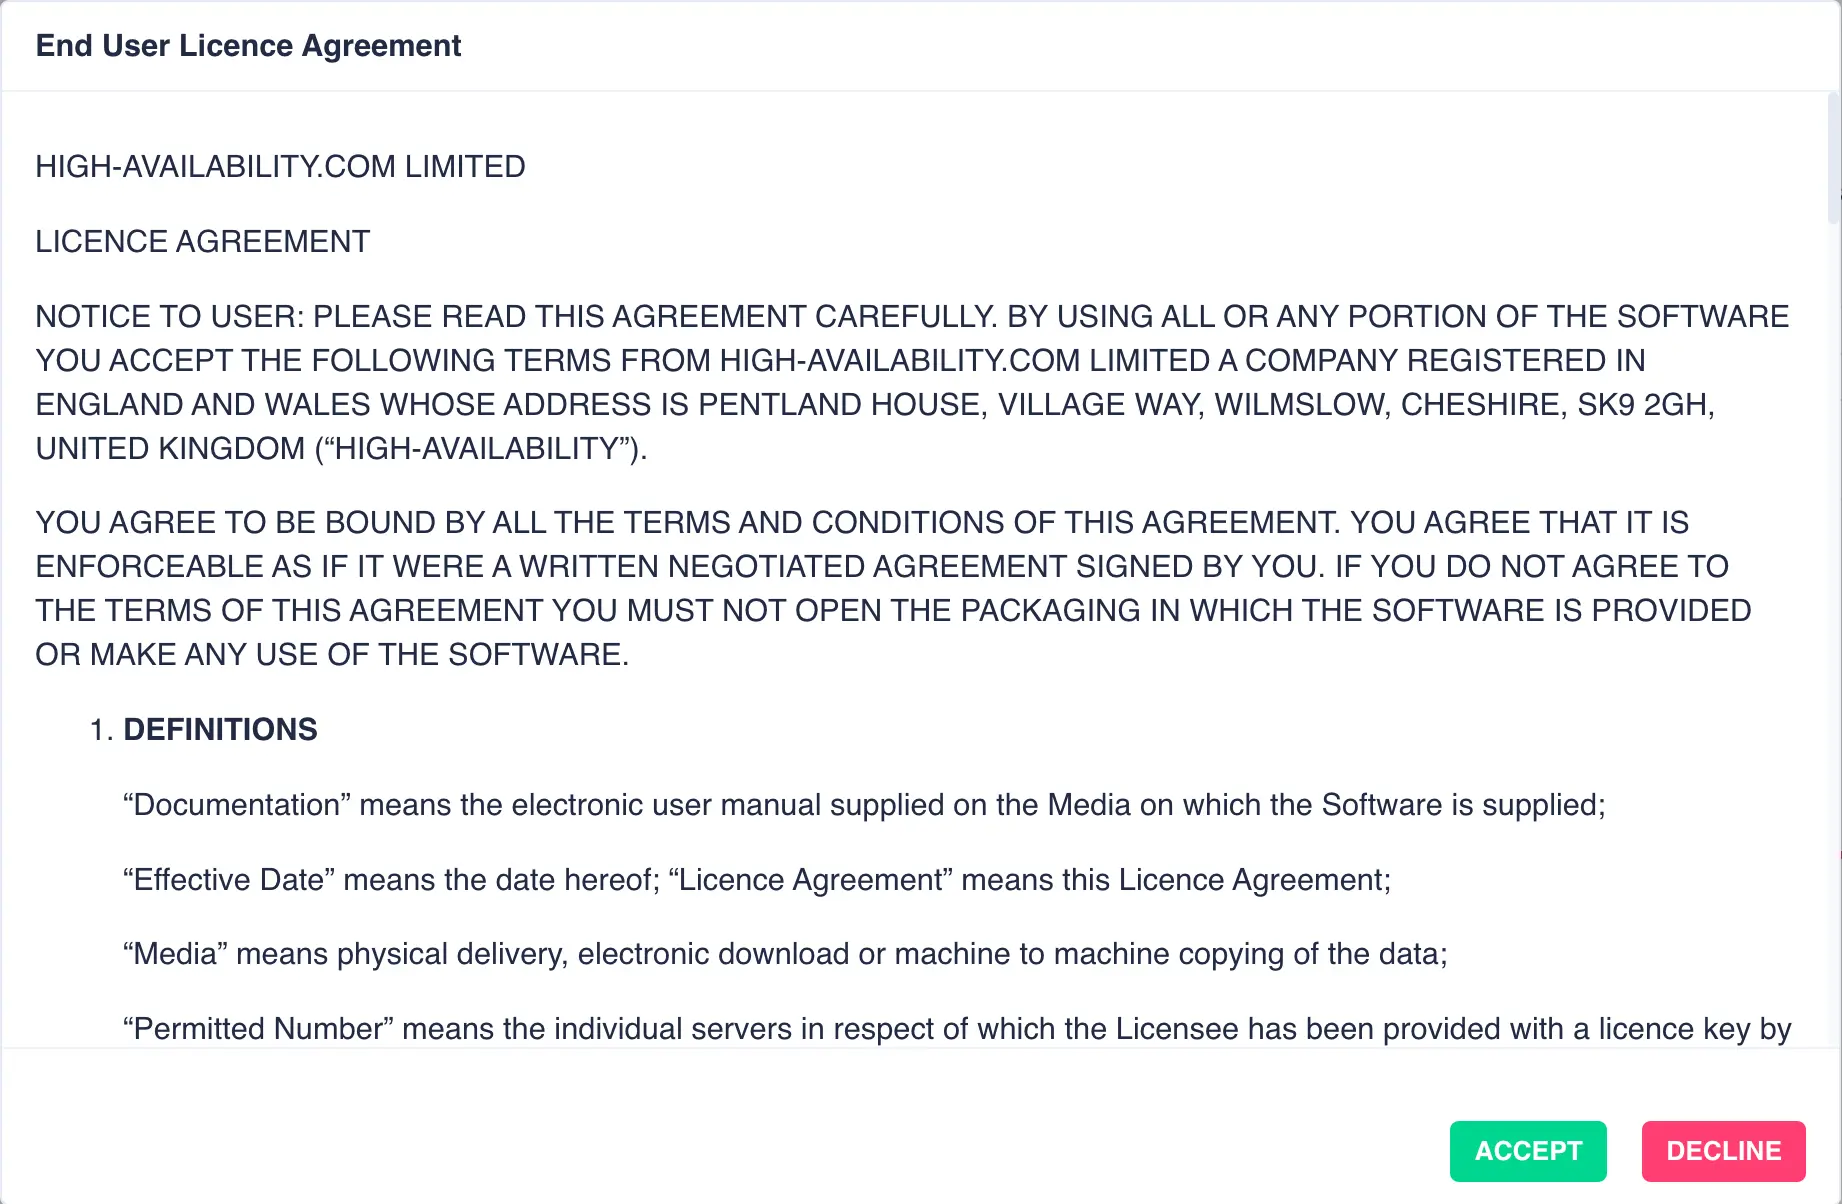Screen dimensions: 1842x1204
Task: Click the ACCEPT button
Action: [x=1527, y=1151]
